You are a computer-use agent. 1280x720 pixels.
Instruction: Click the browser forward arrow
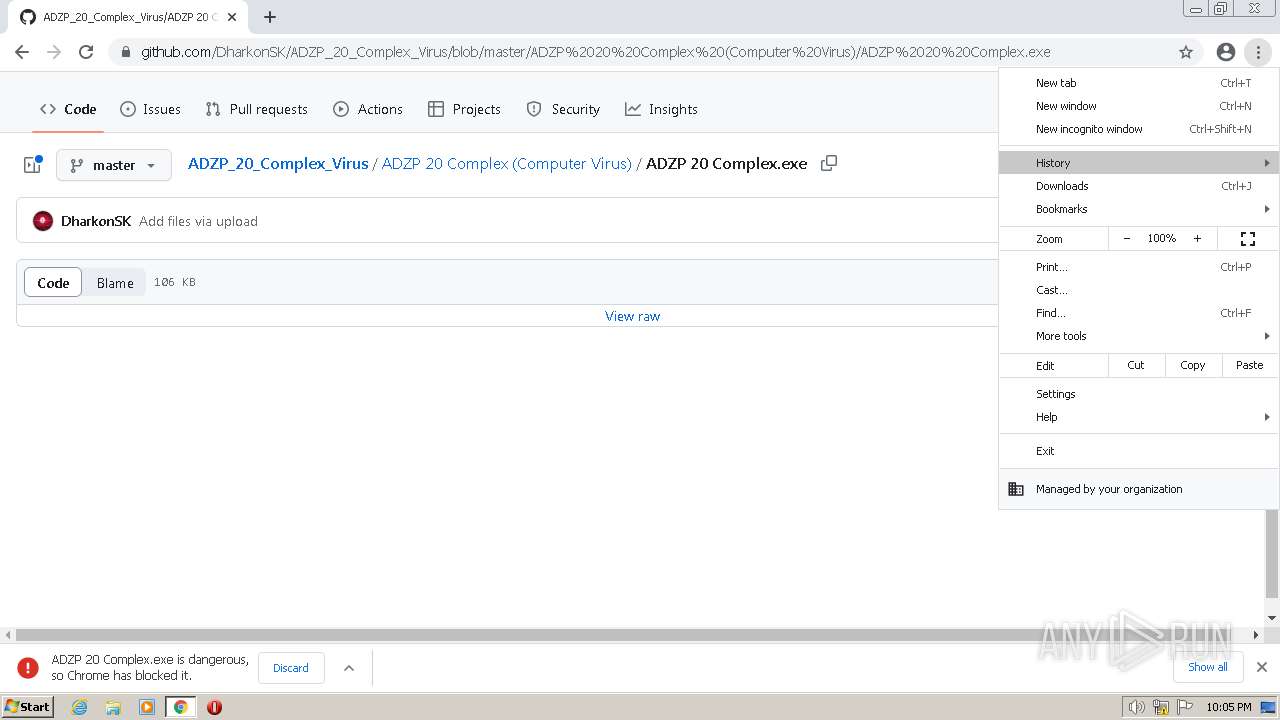54,52
